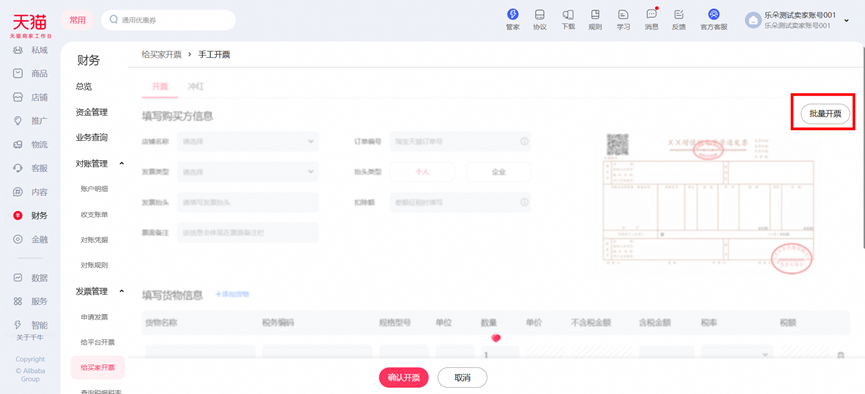
Task: Click the 常用 button
Action: click(78, 20)
